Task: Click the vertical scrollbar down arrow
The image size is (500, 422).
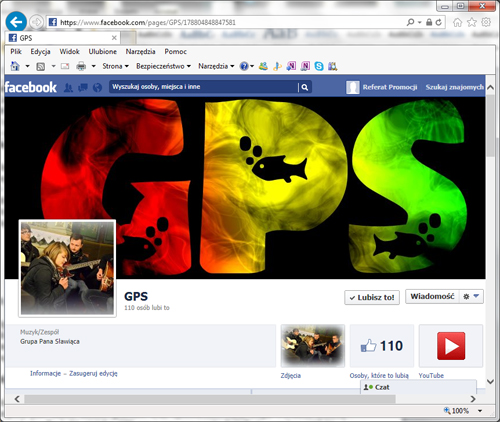Action: 490,382
